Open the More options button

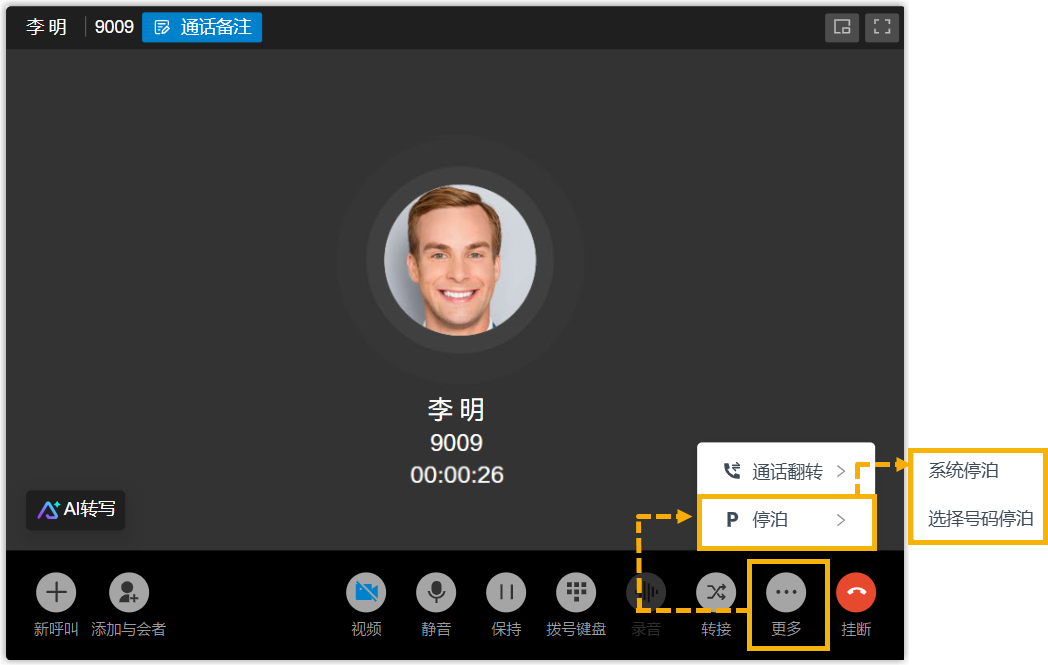coord(786,592)
